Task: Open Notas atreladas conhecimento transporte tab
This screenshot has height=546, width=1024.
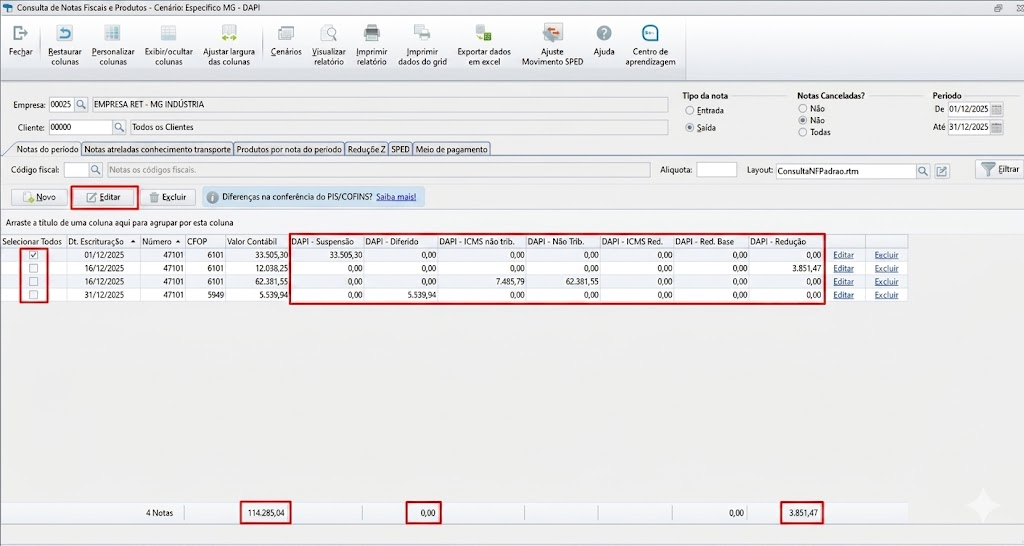Action: (x=157, y=149)
